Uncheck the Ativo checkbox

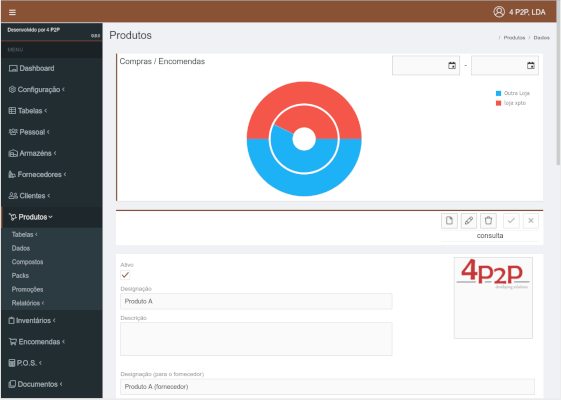[125, 275]
